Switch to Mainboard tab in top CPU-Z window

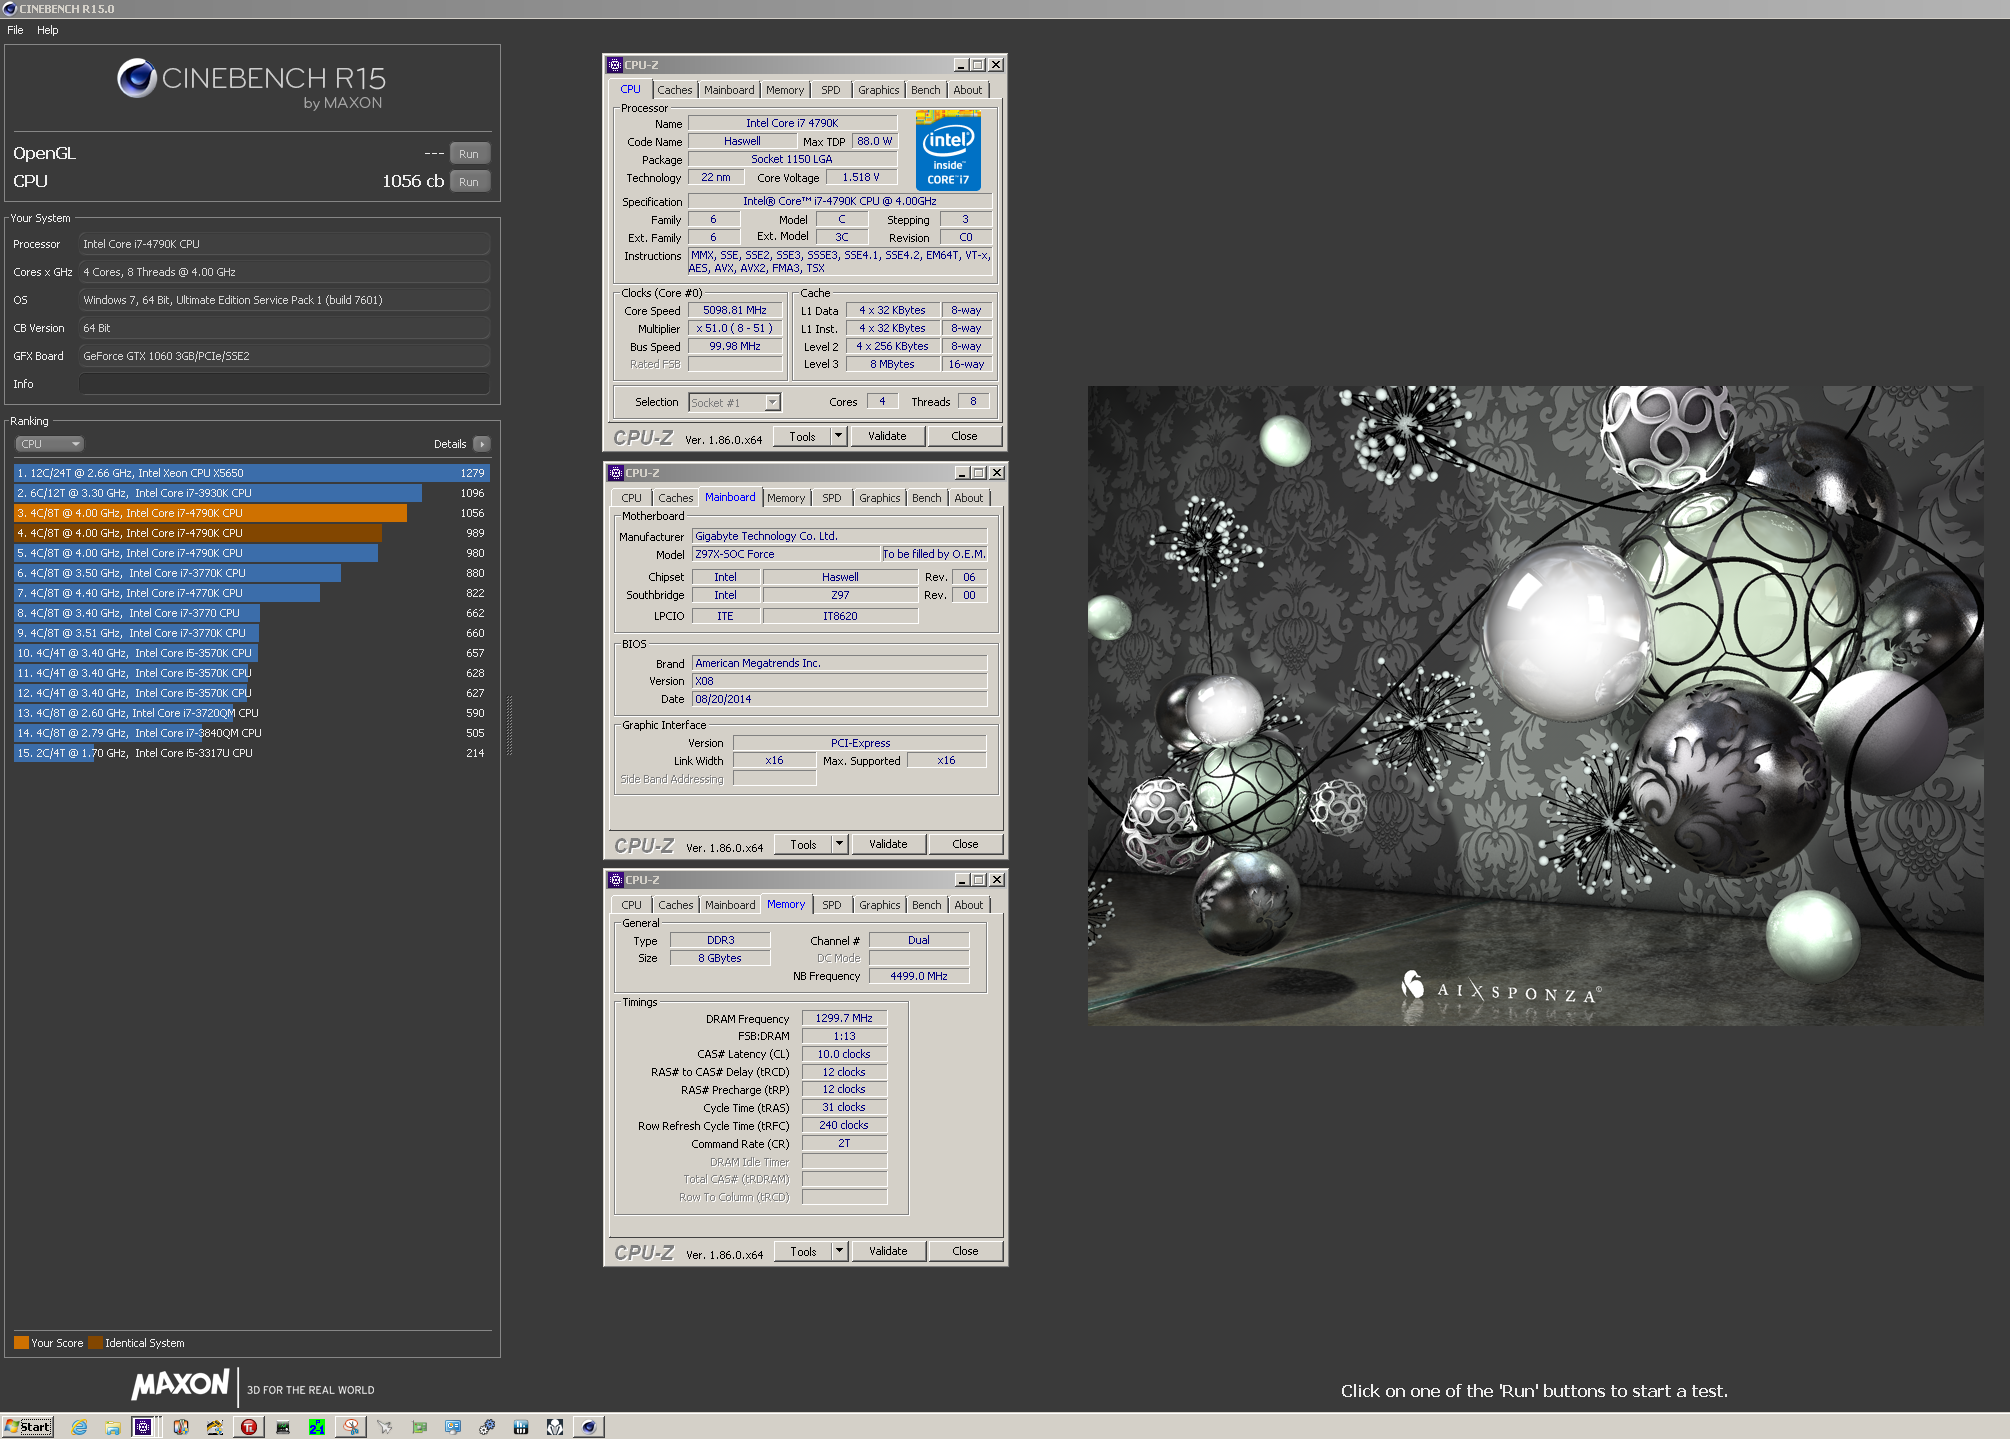click(729, 90)
